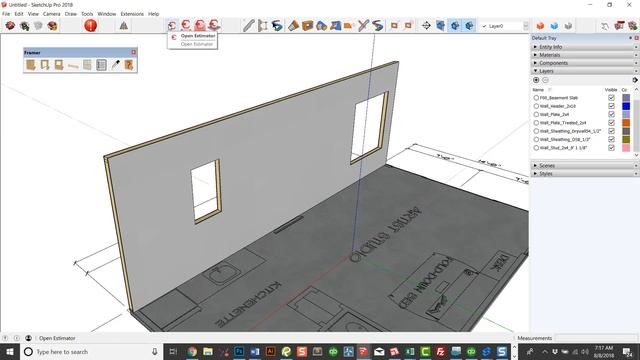Select the gray pencil-shaped tool icon

[249, 26]
